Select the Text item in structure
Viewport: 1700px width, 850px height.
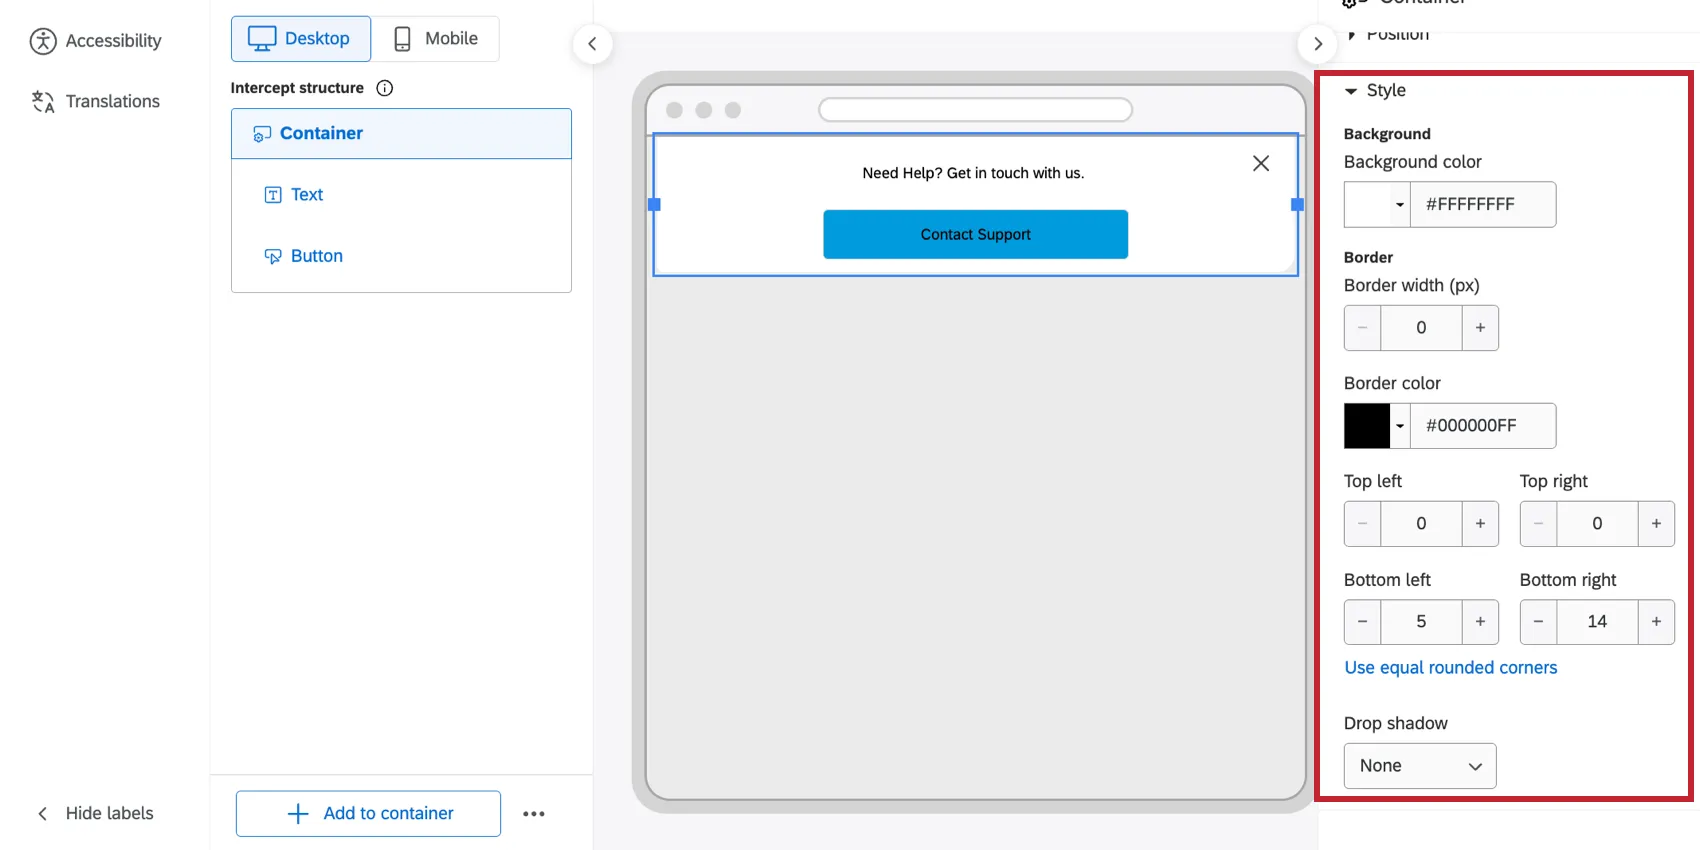click(x=401, y=195)
